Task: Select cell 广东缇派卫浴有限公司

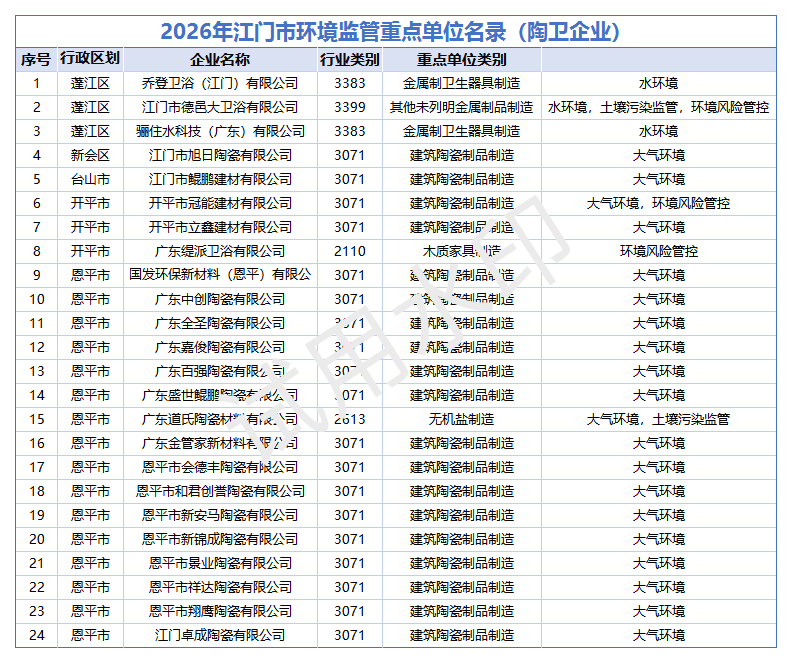Action: (220, 251)
